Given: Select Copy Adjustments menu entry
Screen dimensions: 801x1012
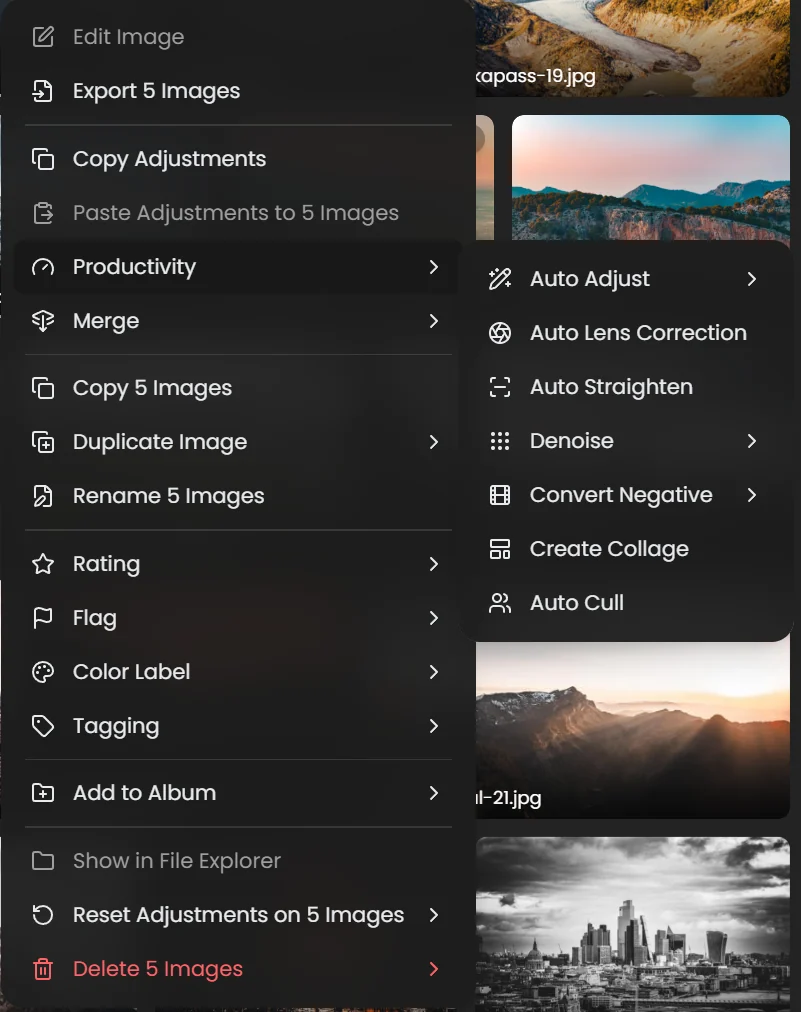Looking at the screenshot, I should [x=238, y=159].
